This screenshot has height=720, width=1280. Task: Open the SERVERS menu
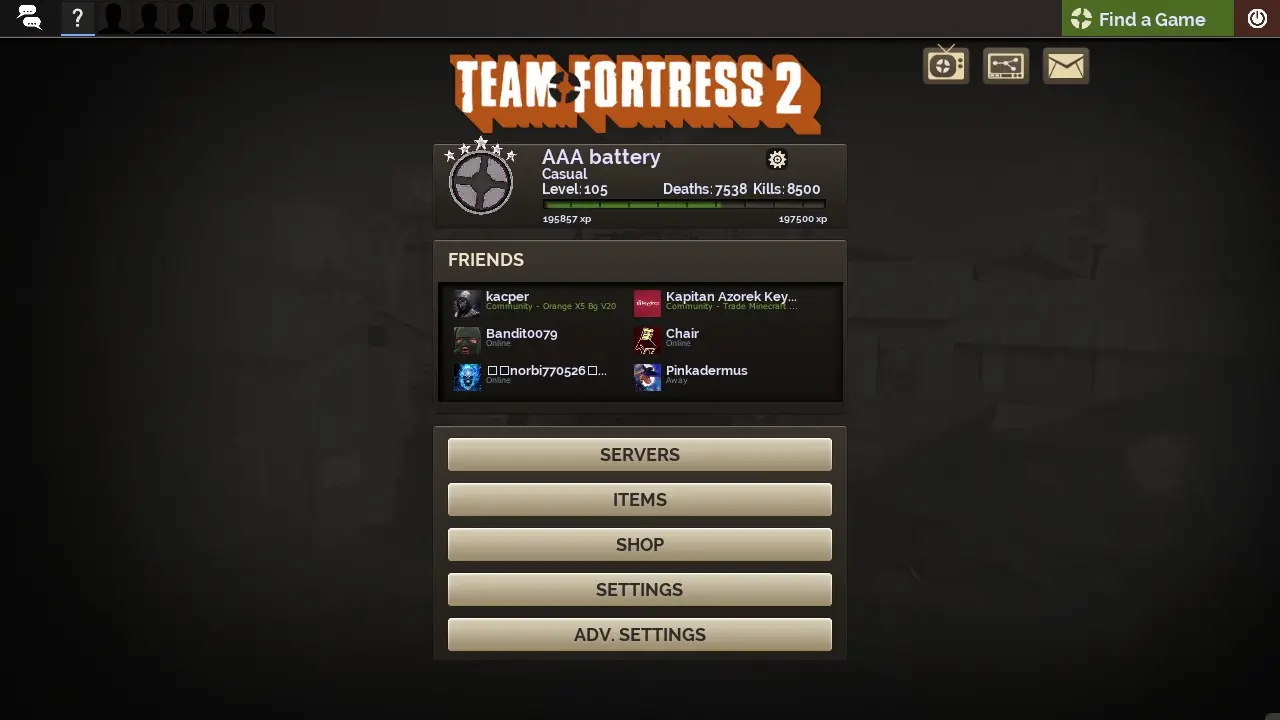click(640, 454)
